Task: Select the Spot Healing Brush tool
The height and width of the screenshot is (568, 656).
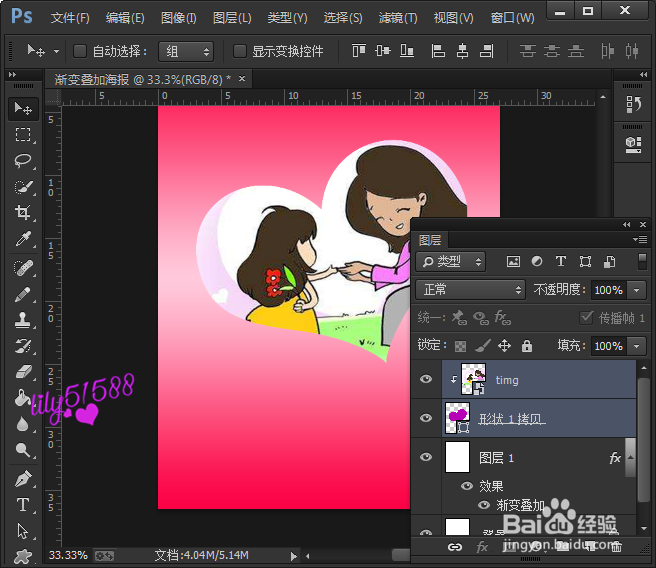Action: point(23,268)
